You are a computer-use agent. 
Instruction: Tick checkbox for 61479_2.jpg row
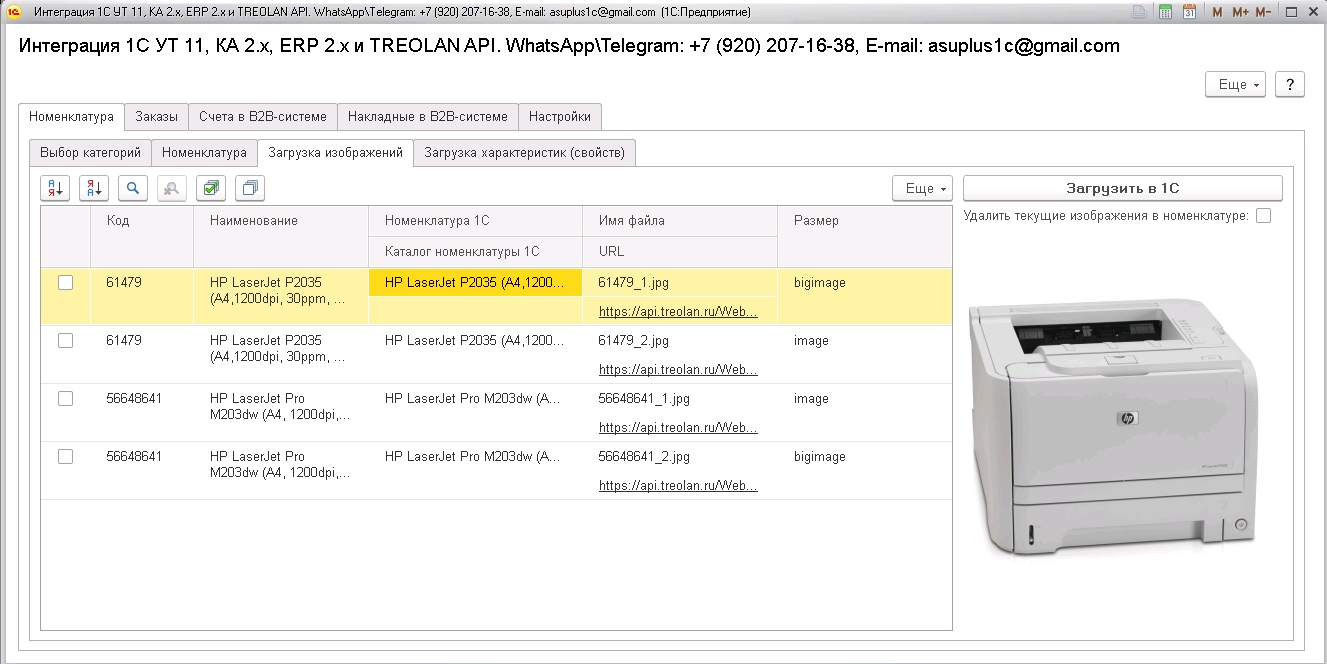click(66, 341)
